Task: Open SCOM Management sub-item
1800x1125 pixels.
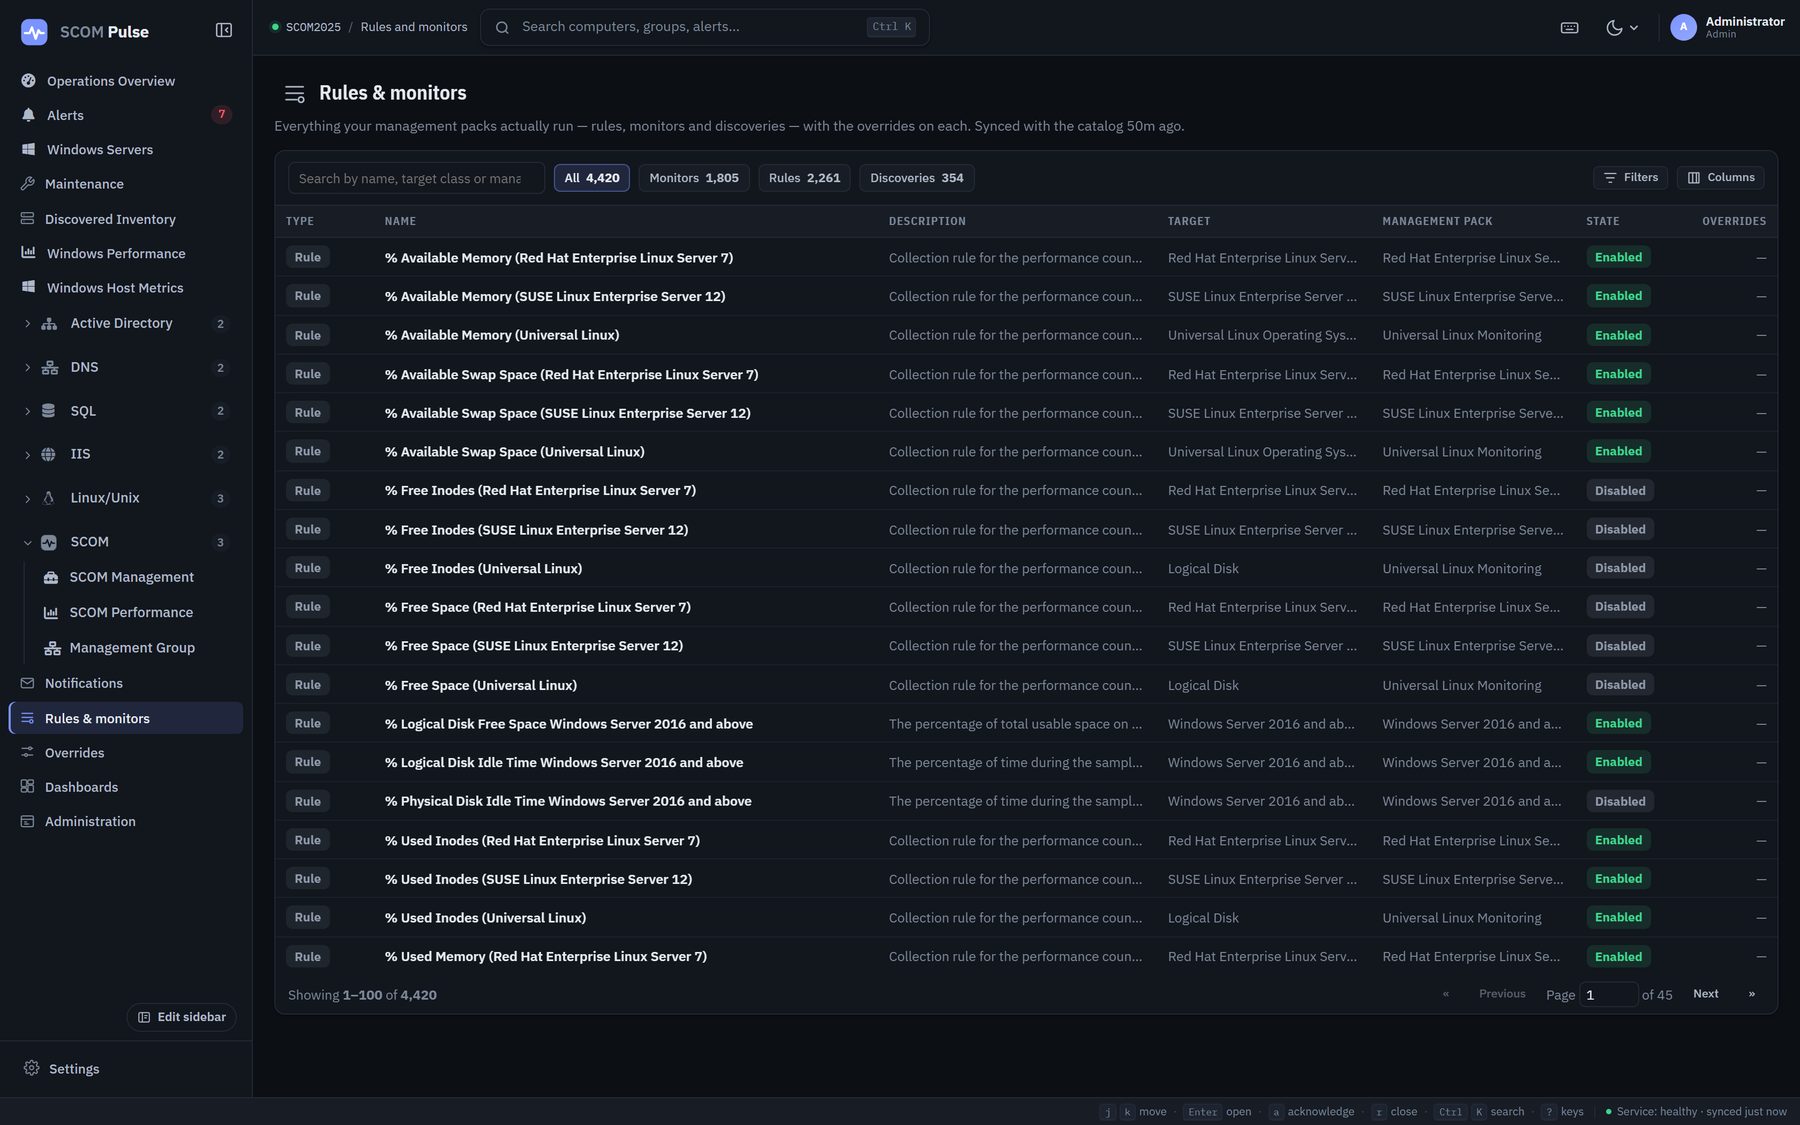Action: 138,577
